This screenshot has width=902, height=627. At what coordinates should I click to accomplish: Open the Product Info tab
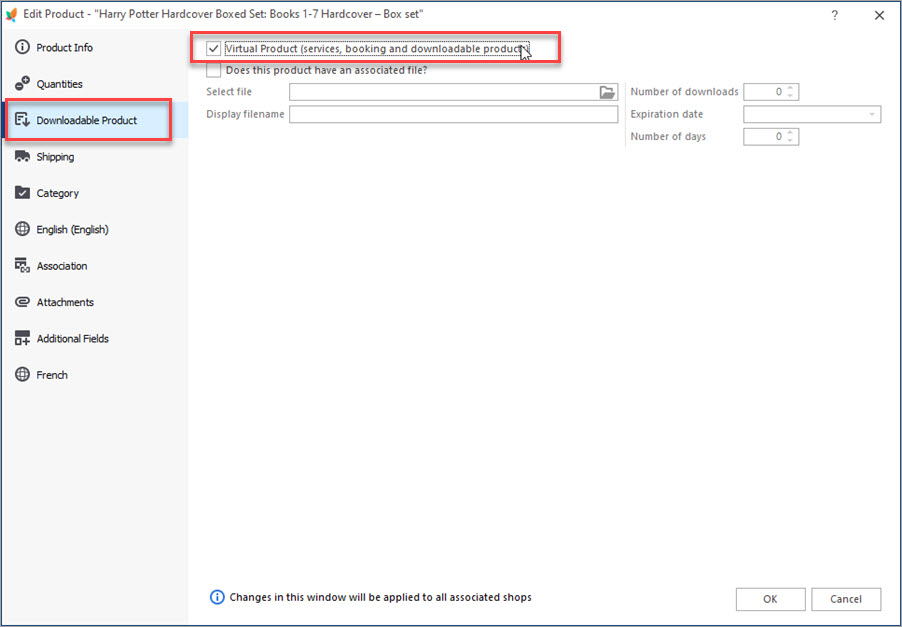tap(94, 47)
